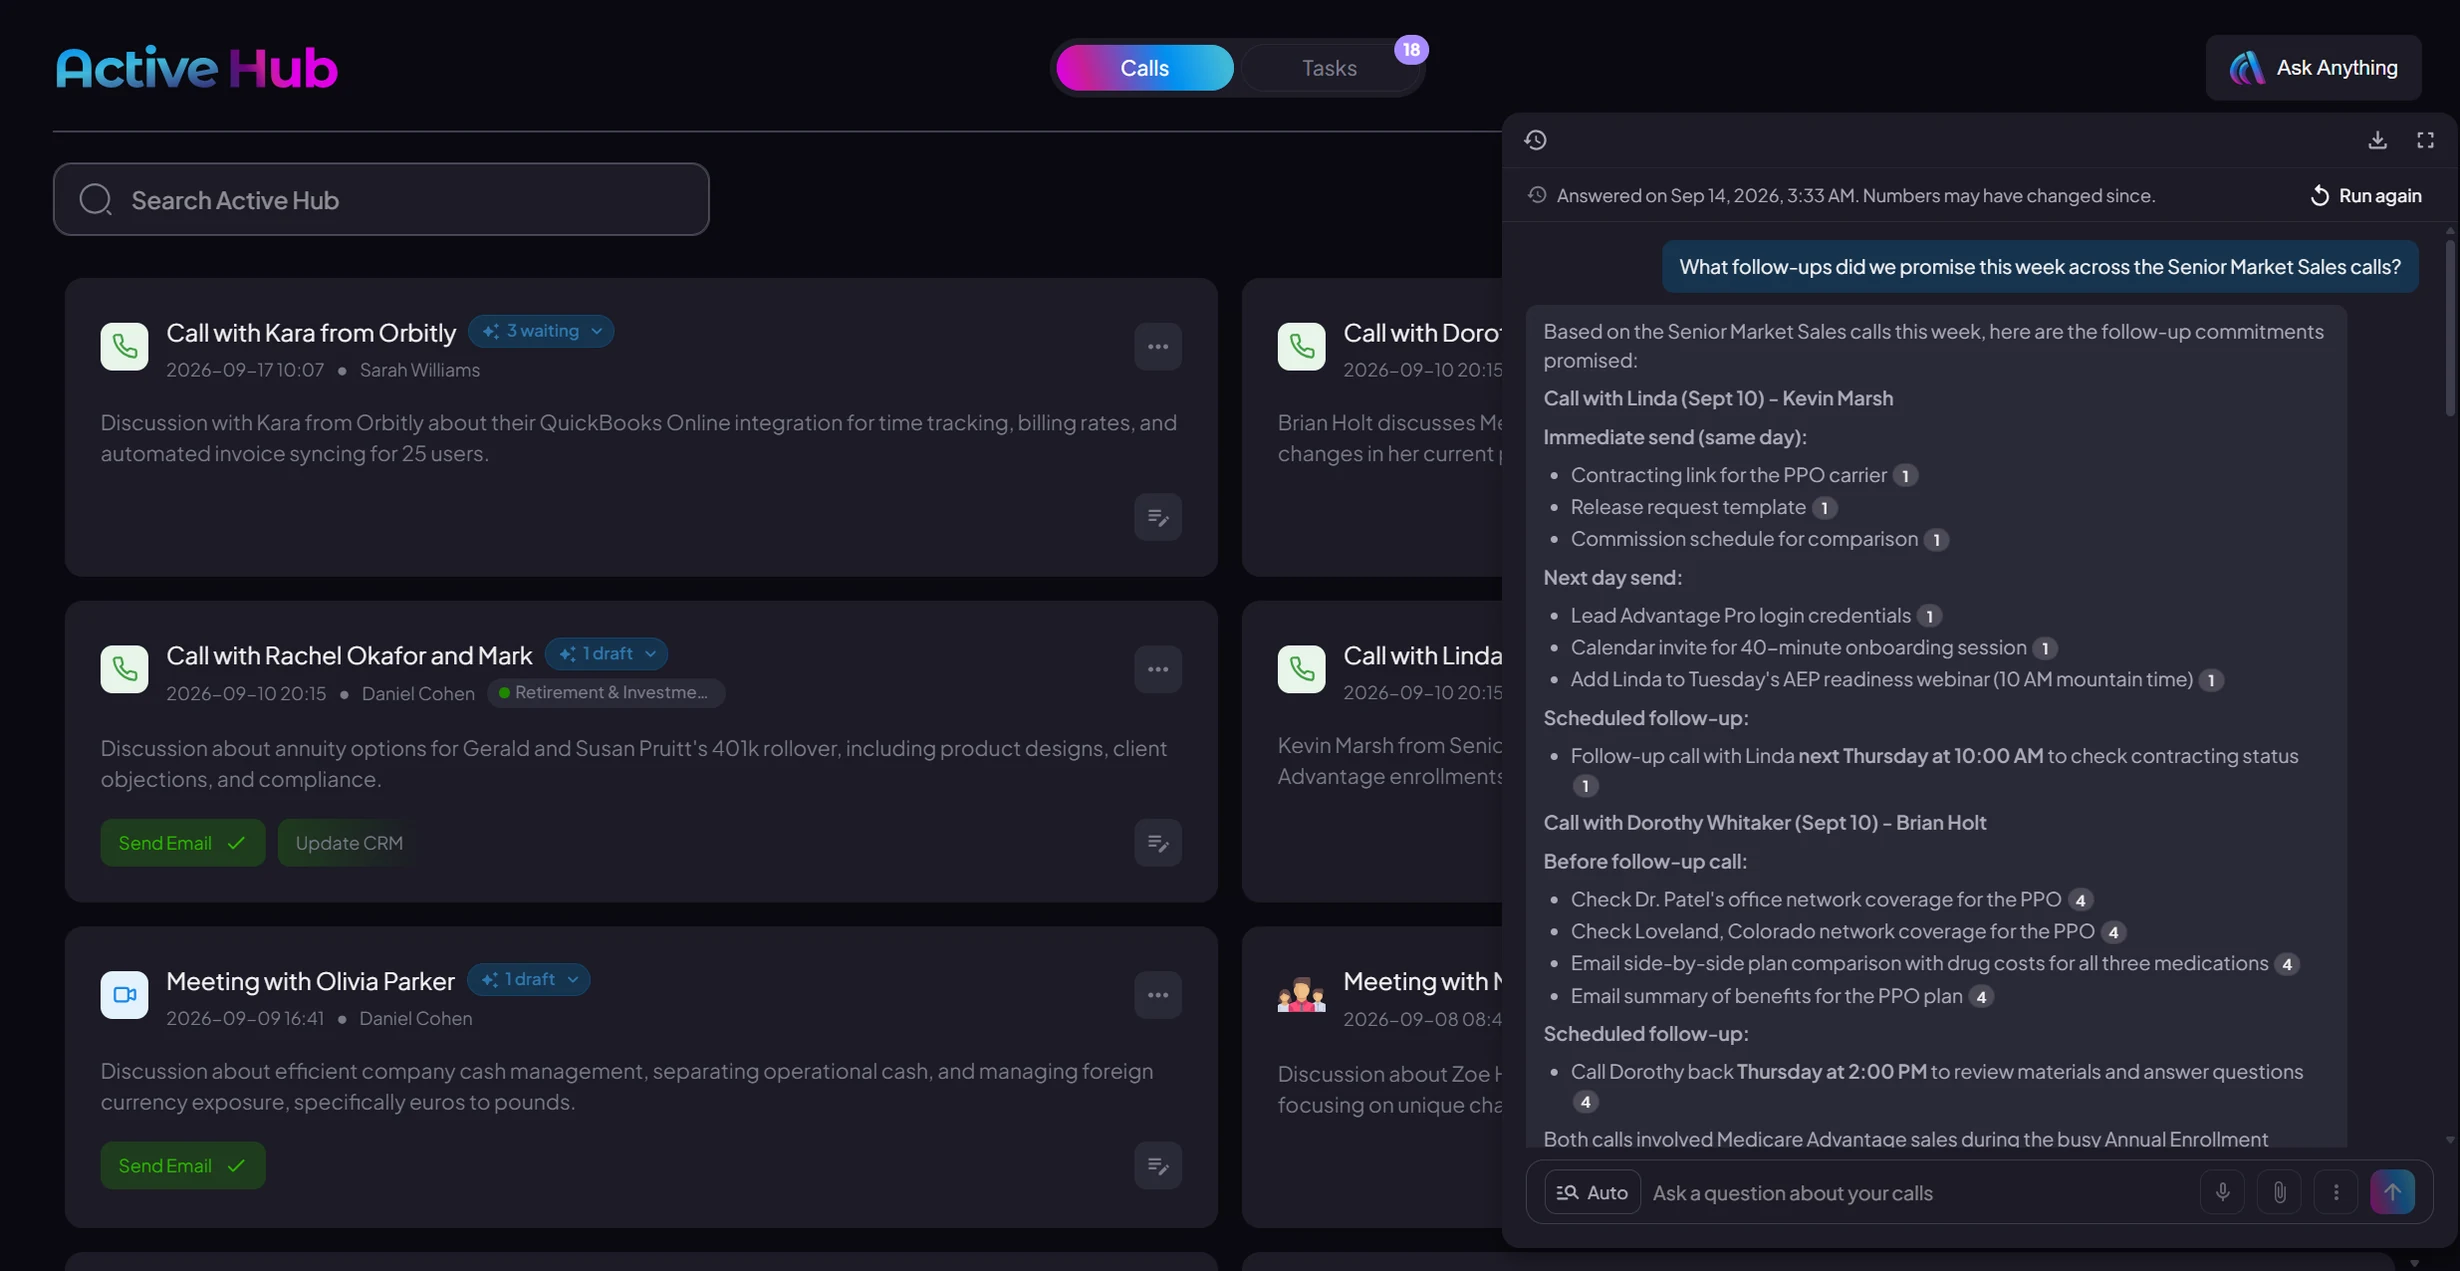Open citation 4 next to Dr. Patel's office coverage
This screenshot has width=2460, height=1271.
2080,900
